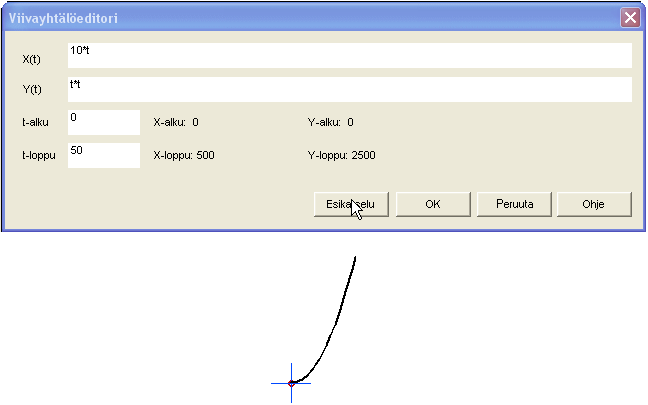Click the Viivayhtälöeditori title bar
Viewport: 648px width, 405px height.
[300, 18]
